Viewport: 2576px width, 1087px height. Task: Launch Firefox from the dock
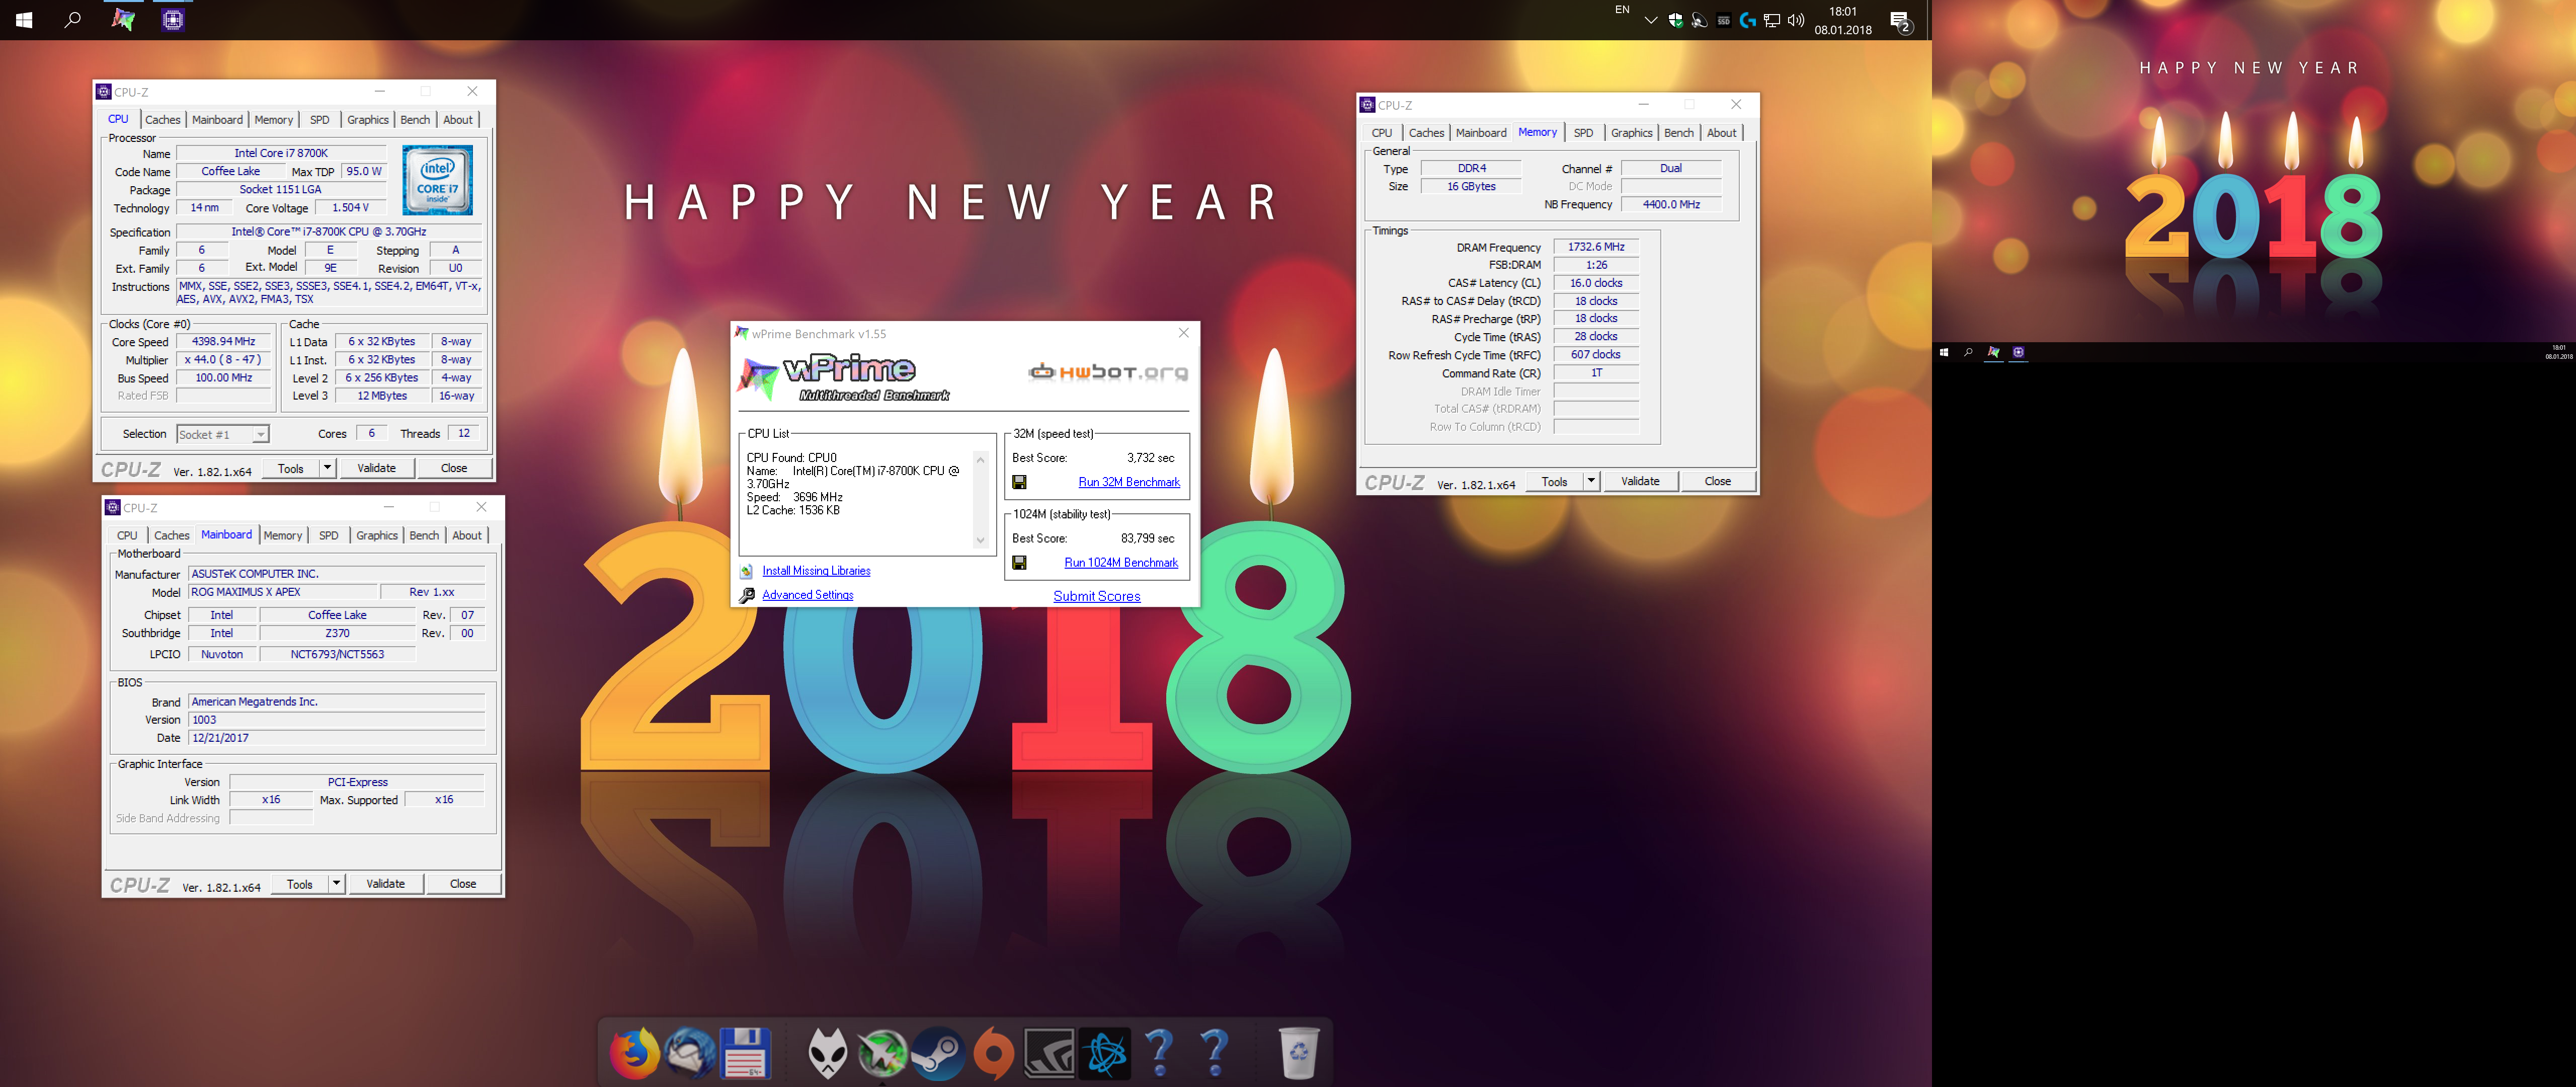click(636, 1053)
